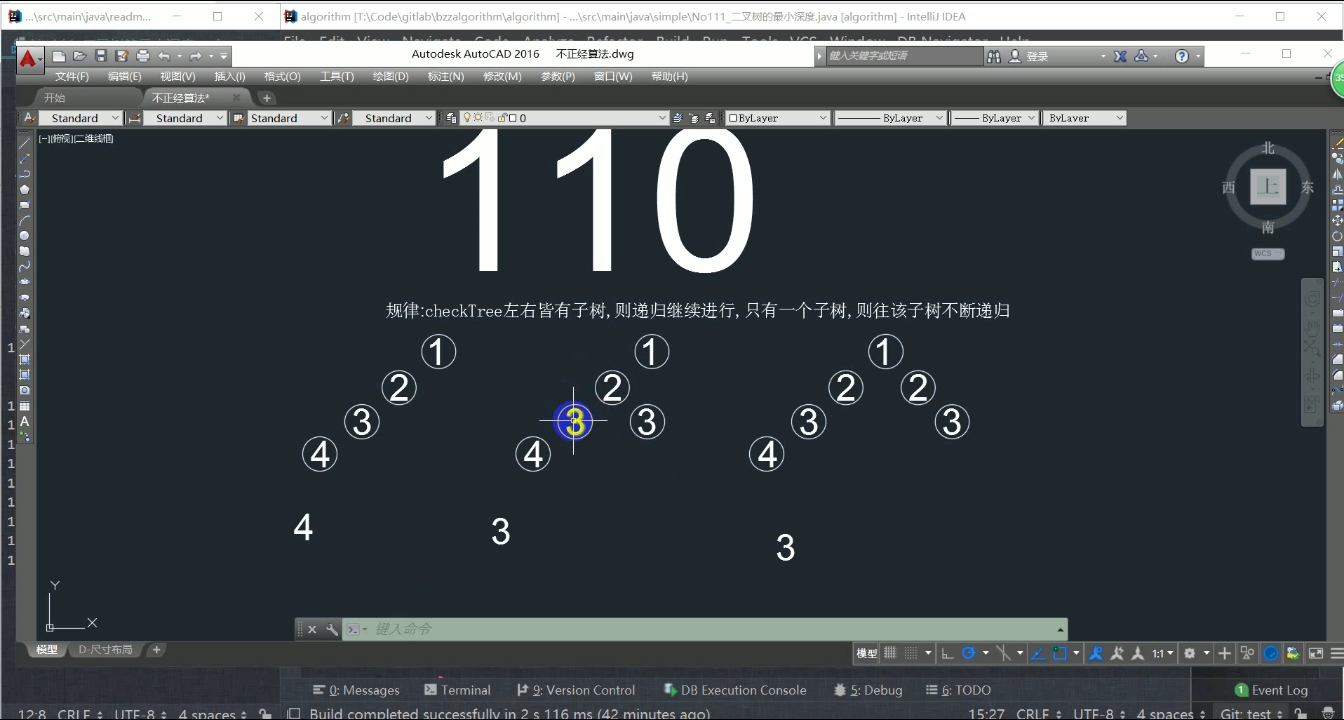Image resolution: width=1344 pixels, height=720 pixels.
Task: Open linetype ByLayer dropdown
Action: click(890, 118)
